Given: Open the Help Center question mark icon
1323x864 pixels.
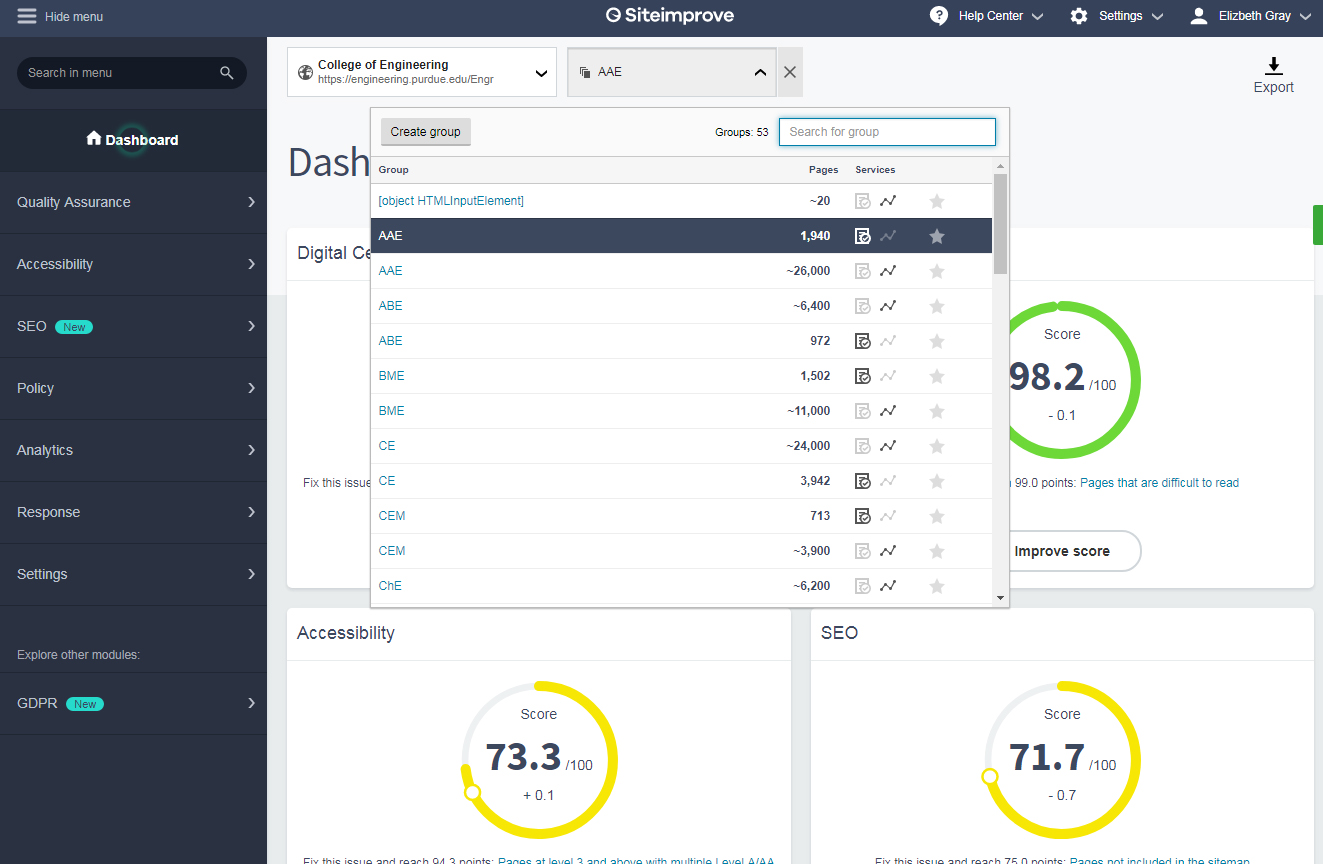Looking at the screenshot, I should point(939,16).
